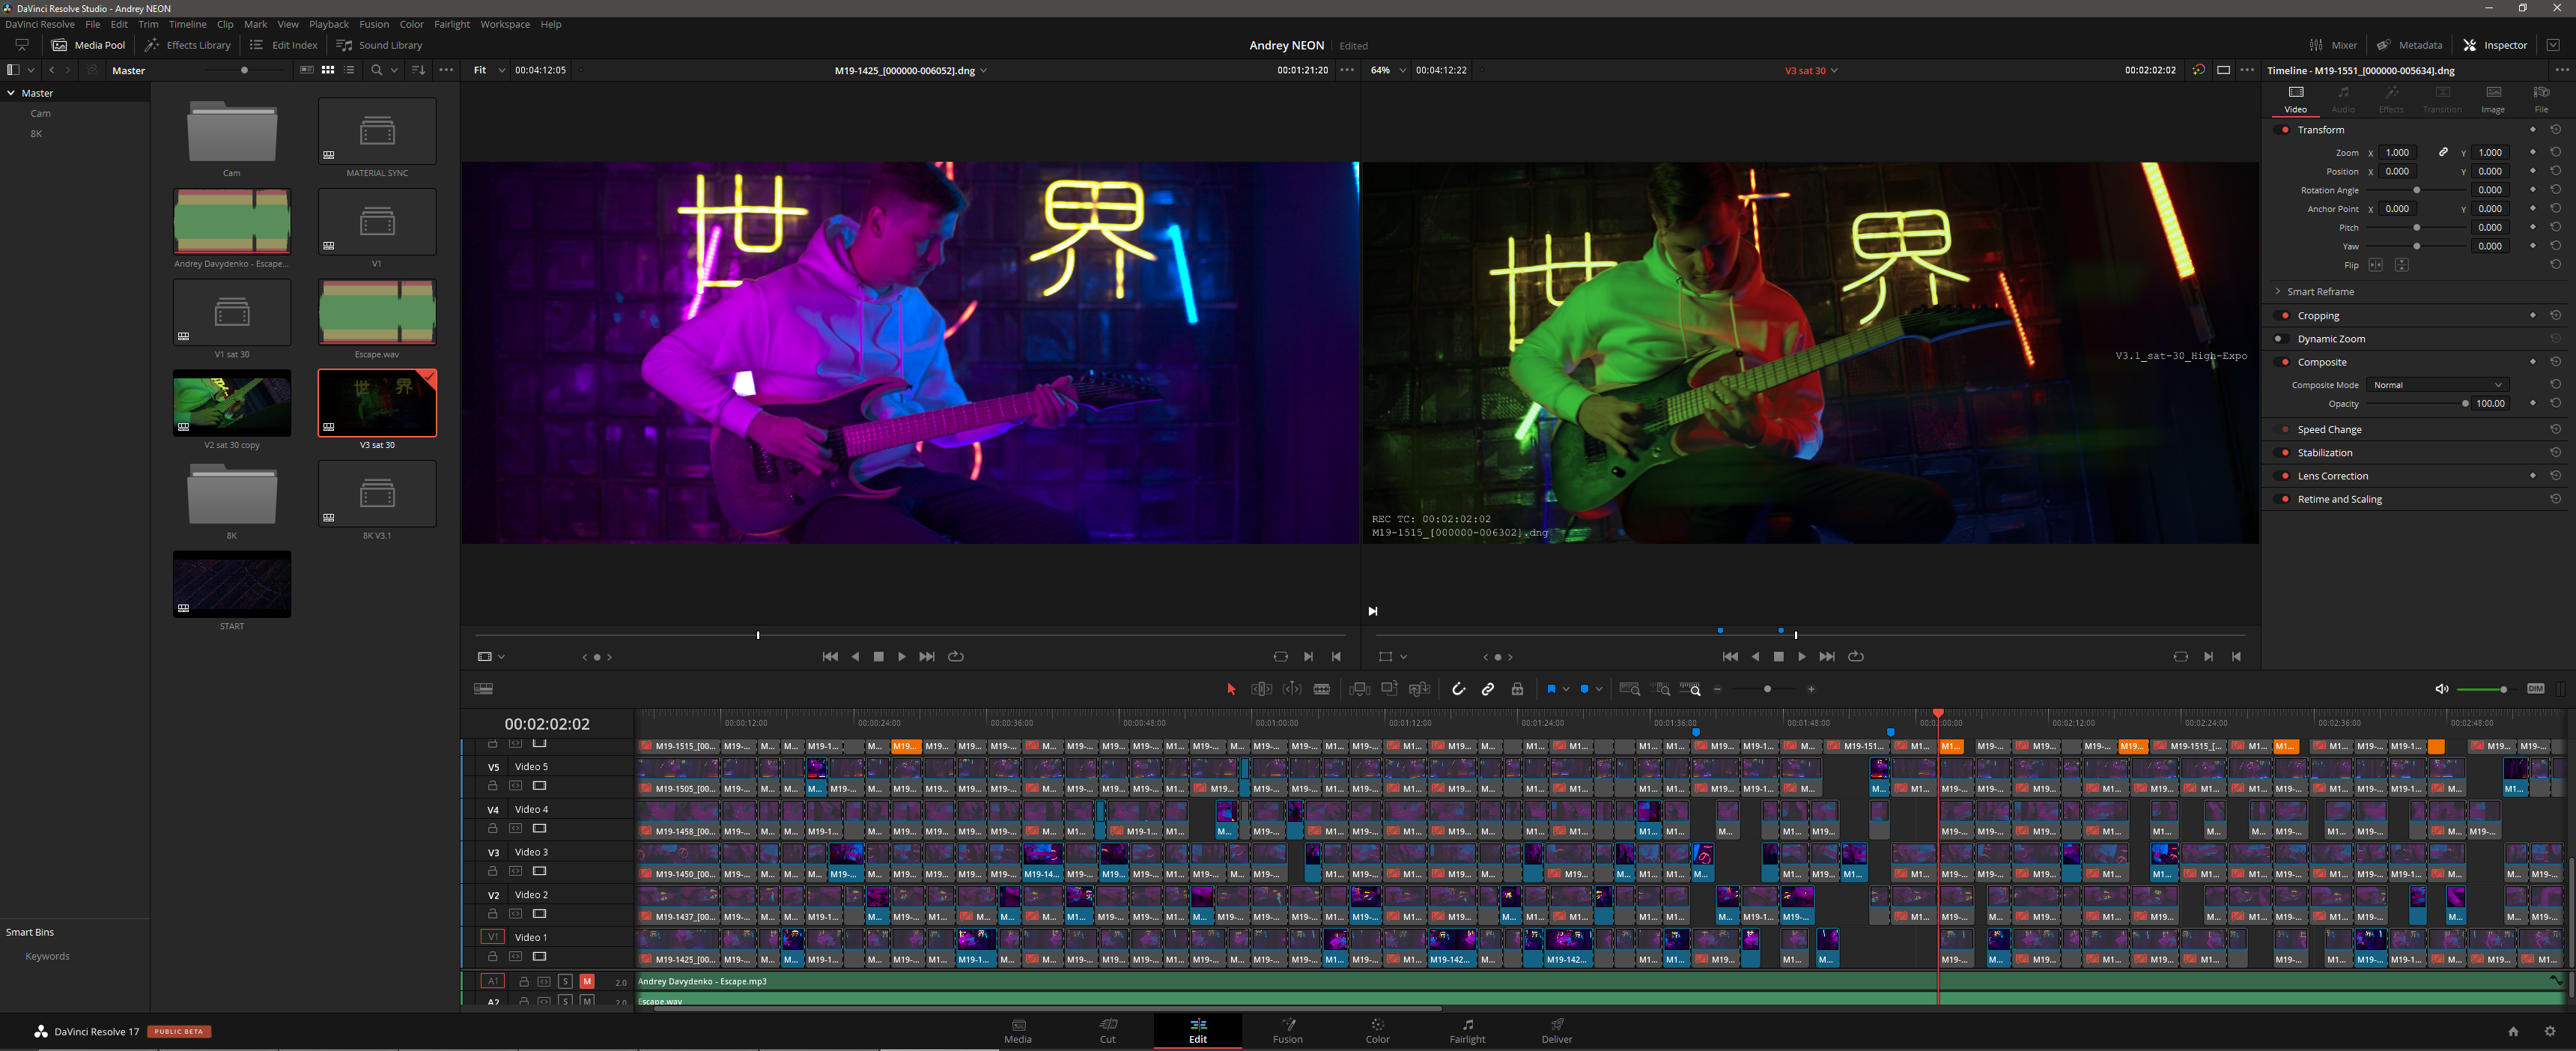Open the V3 sat 30 timeline dropdown
2576x1051 pixels.
click(1834, 71)
